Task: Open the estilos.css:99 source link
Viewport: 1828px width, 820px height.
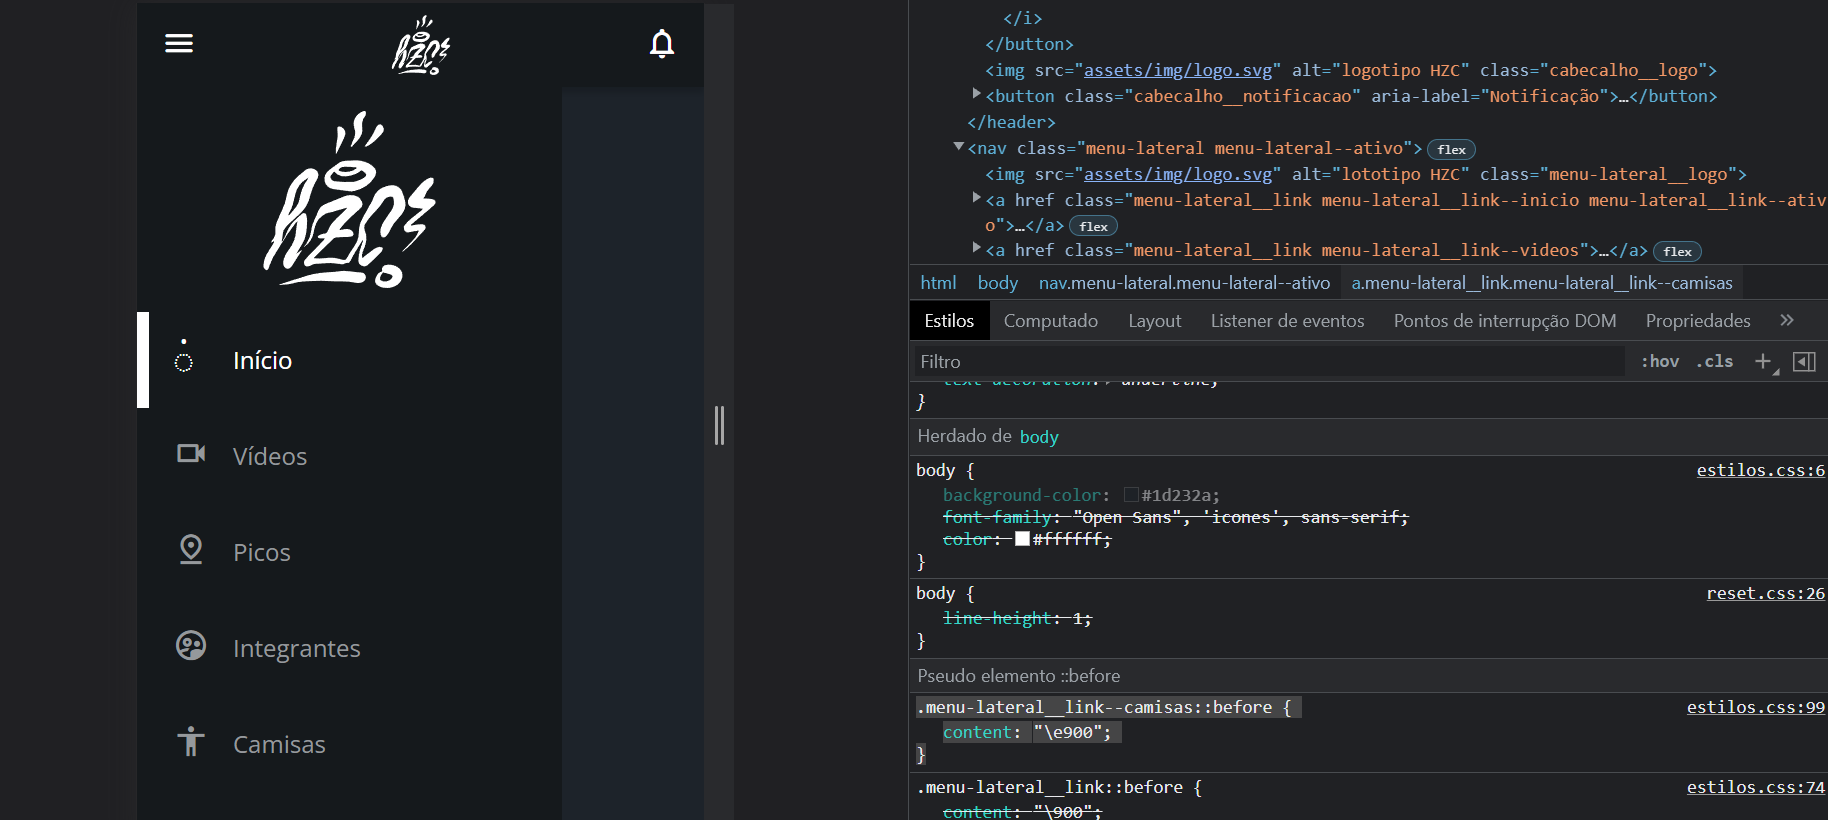Action: [1756, 707]
